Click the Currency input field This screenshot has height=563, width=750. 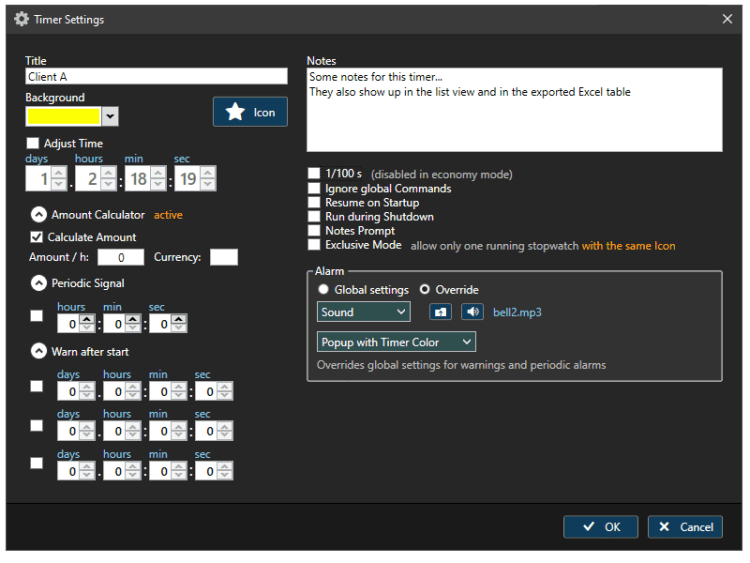[224, 257]
